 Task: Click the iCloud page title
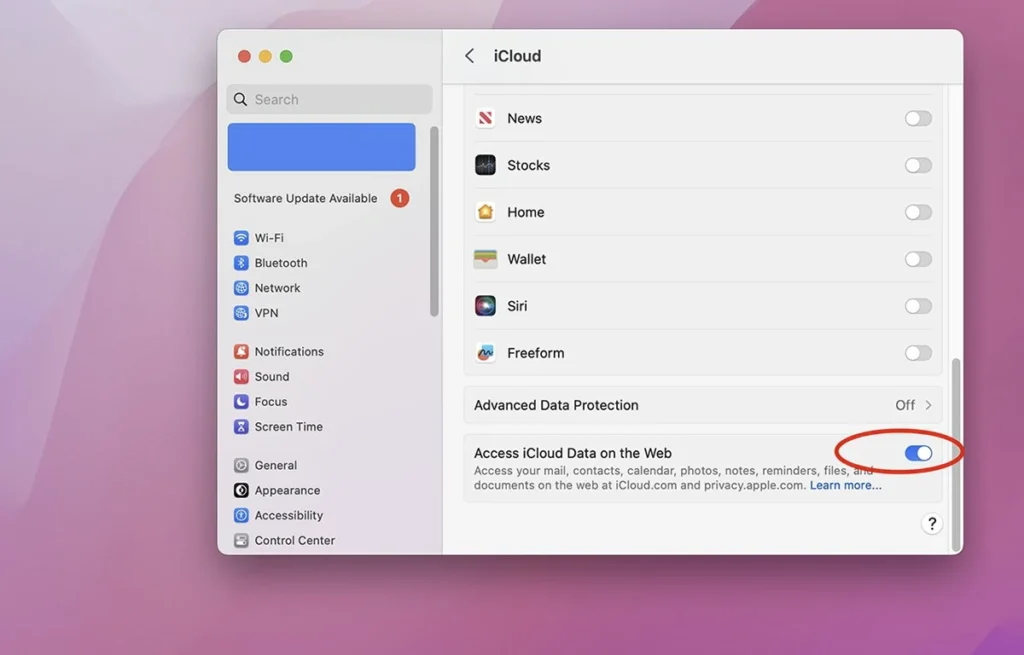pyautogui.click(x=517, y=56)
